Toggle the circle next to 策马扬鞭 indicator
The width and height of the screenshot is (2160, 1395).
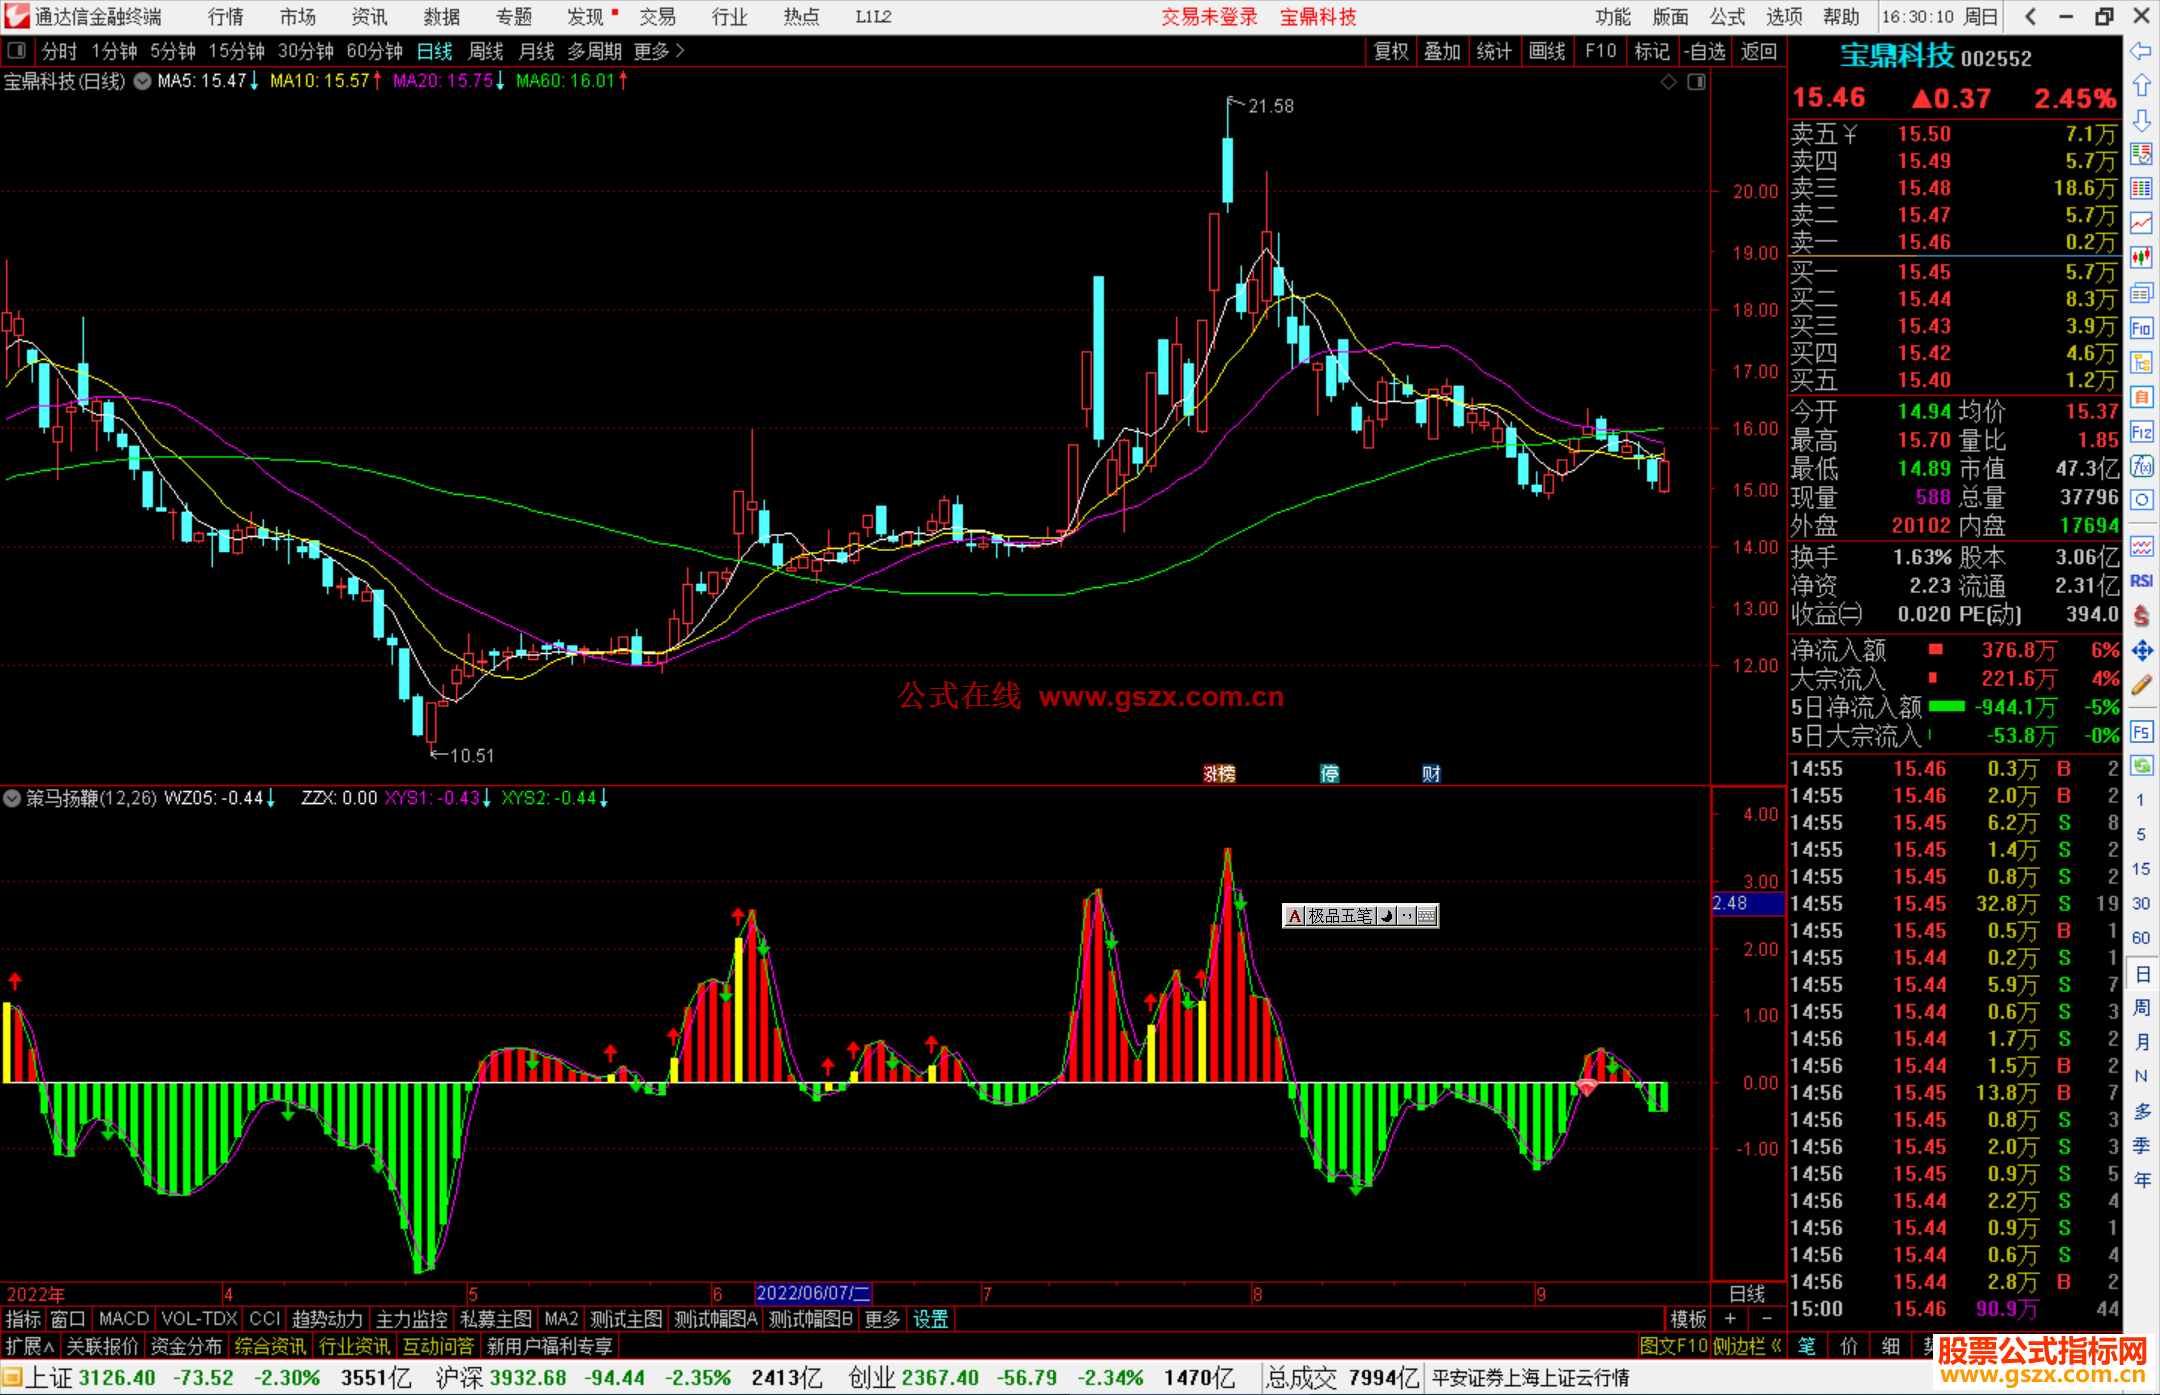pos(12,798)
